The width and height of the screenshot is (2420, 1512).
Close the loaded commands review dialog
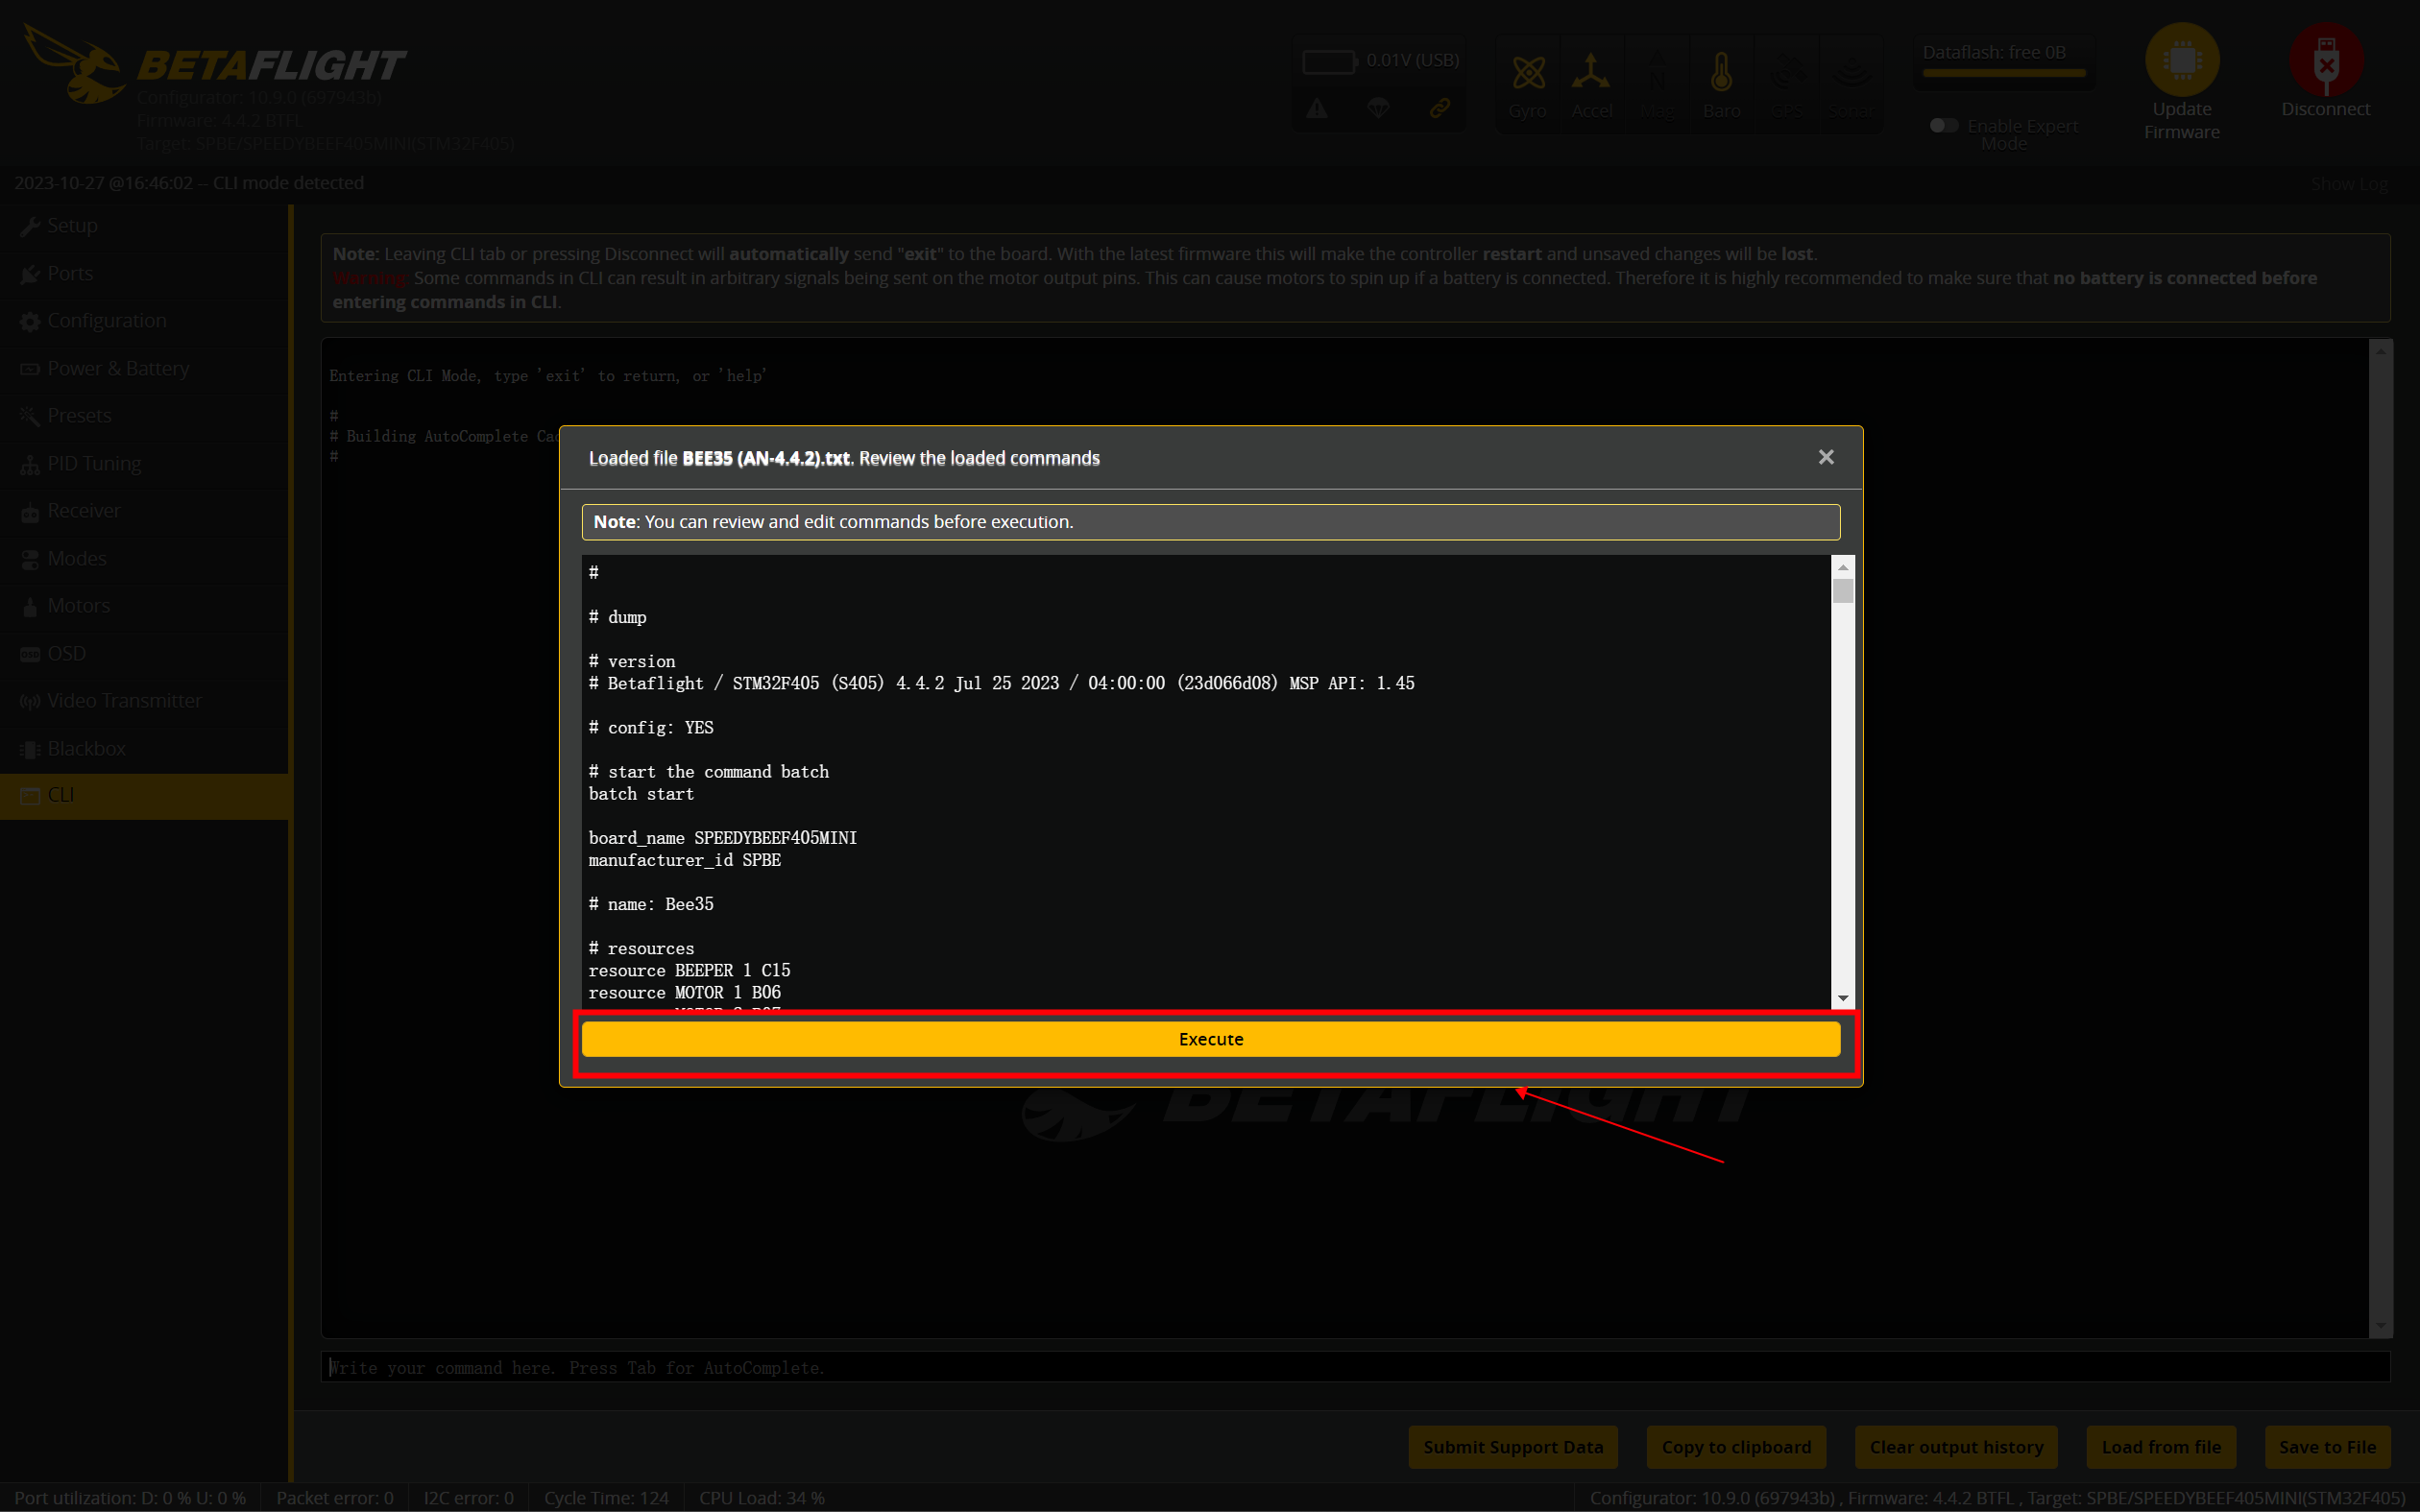1826,457
